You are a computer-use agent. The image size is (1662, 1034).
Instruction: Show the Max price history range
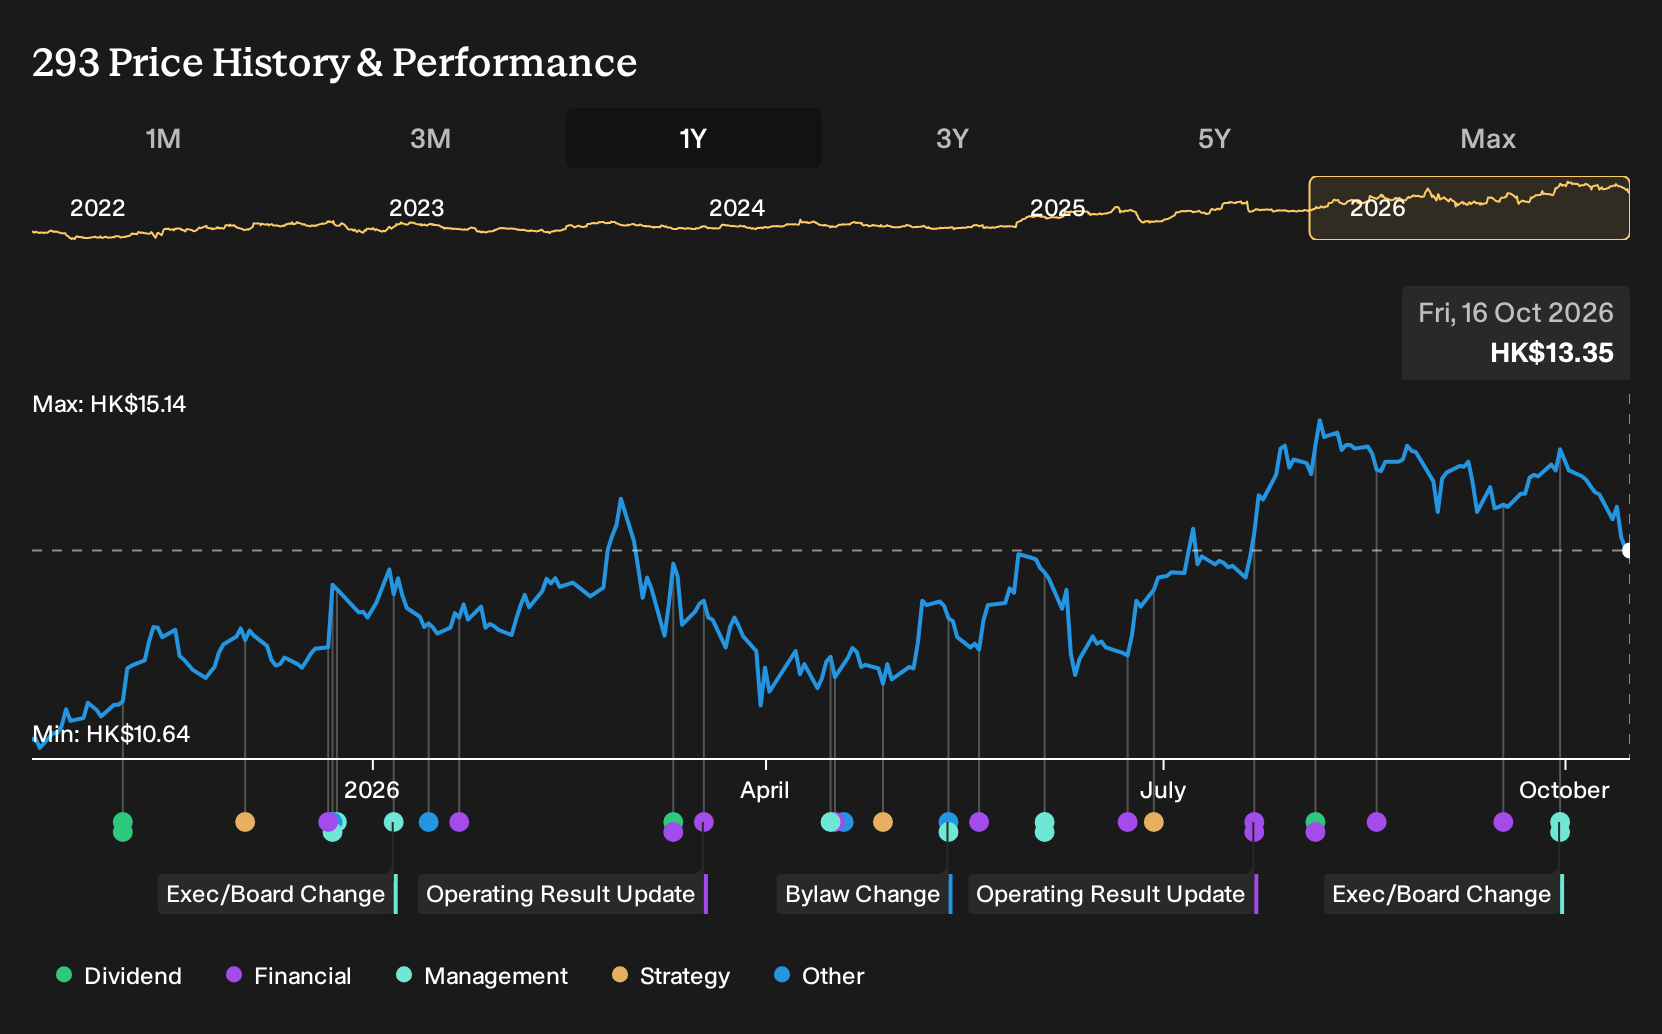[1488, 138]
